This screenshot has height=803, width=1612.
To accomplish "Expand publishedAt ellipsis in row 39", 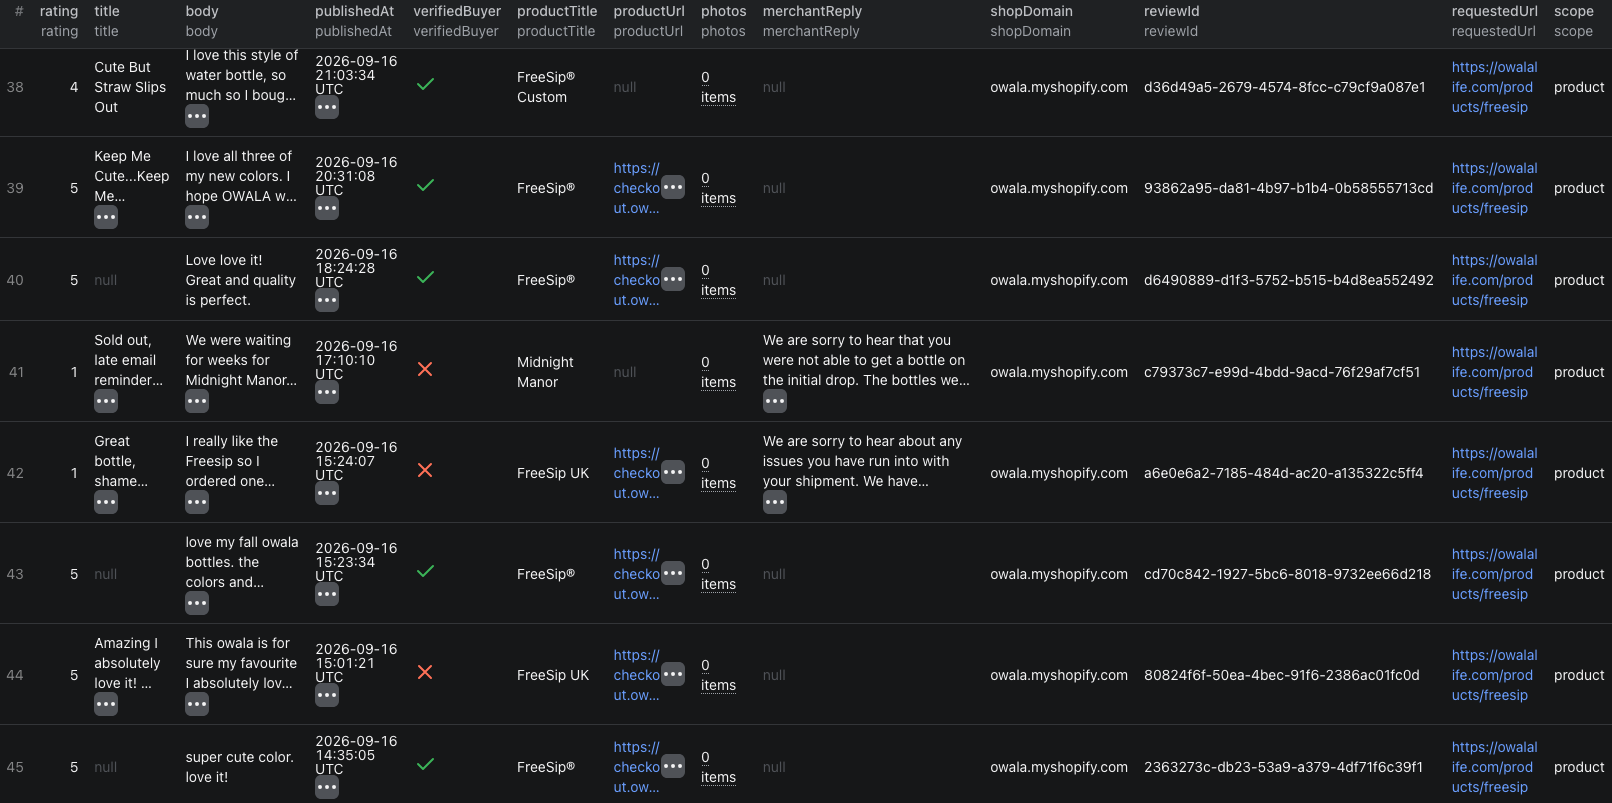I will [x=327, y=208].
